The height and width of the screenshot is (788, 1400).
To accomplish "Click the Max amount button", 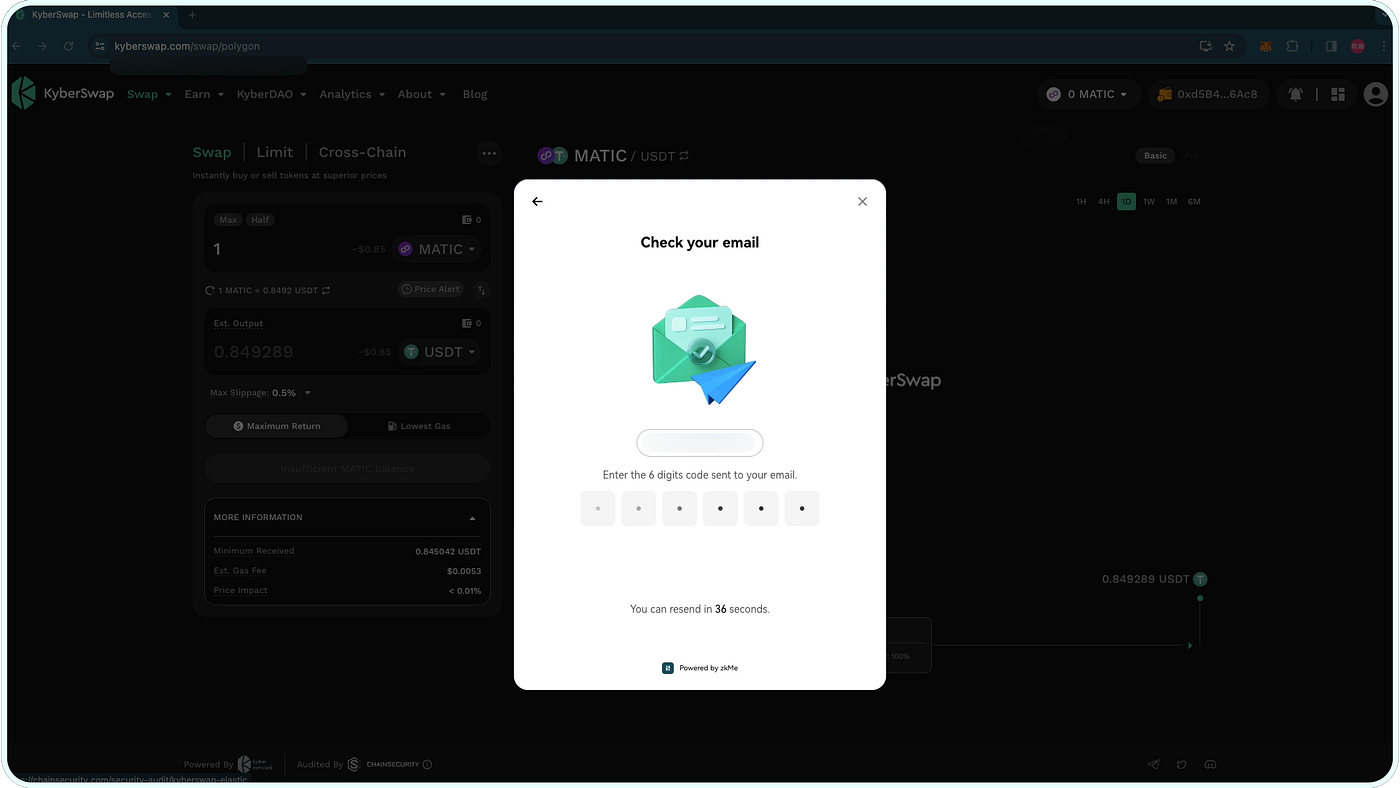I will [227, 219].
